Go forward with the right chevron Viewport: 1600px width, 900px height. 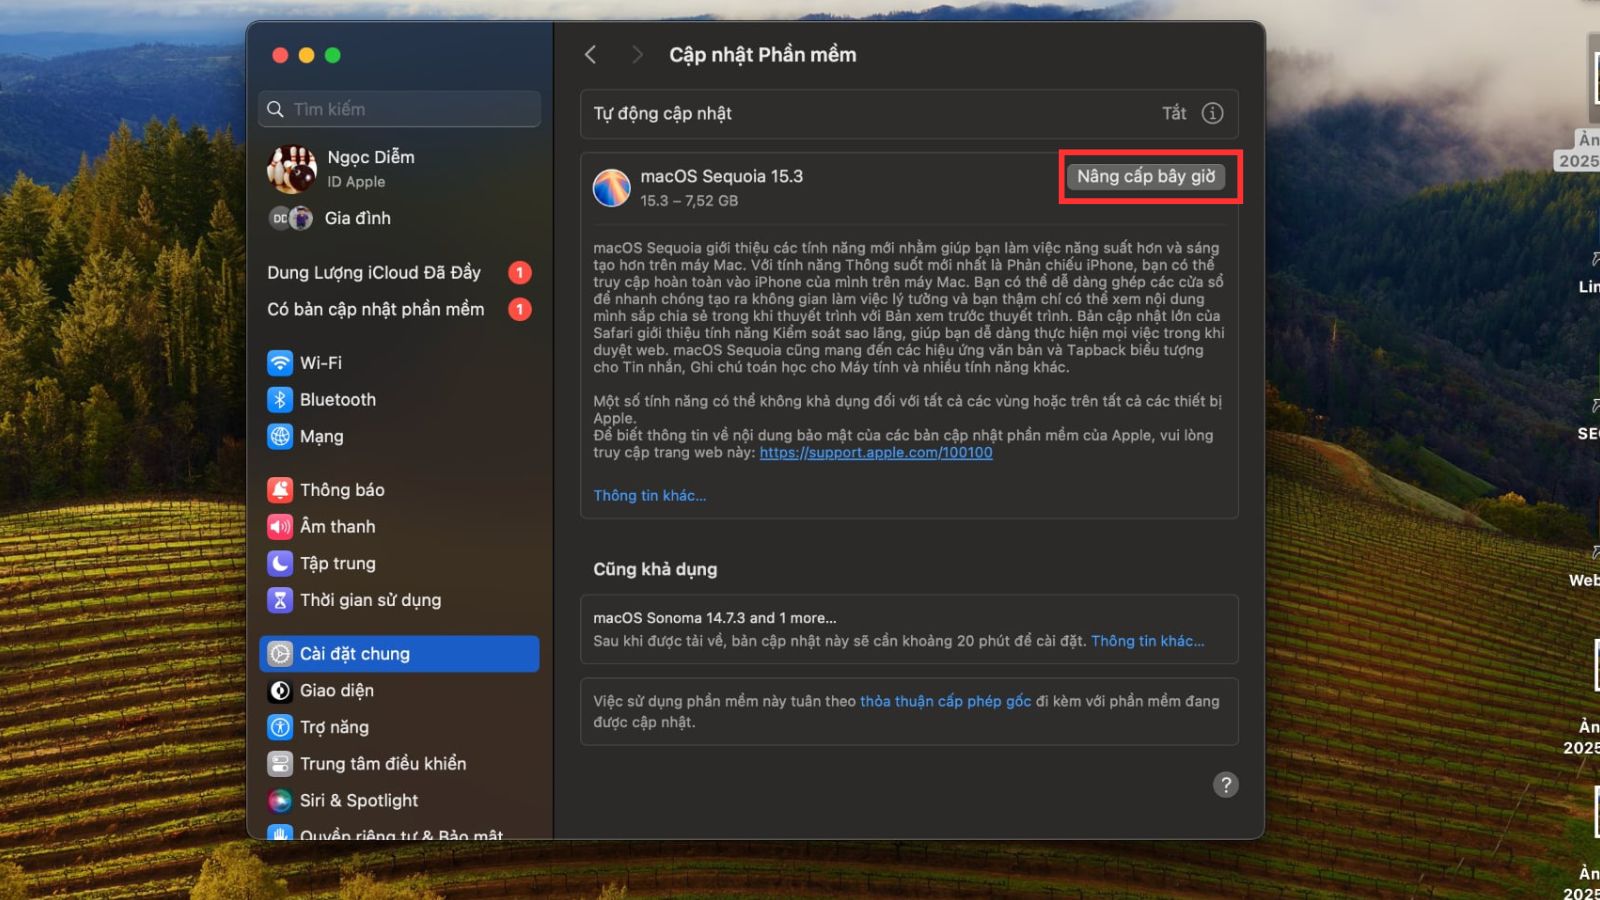click(x=637, y=55)
